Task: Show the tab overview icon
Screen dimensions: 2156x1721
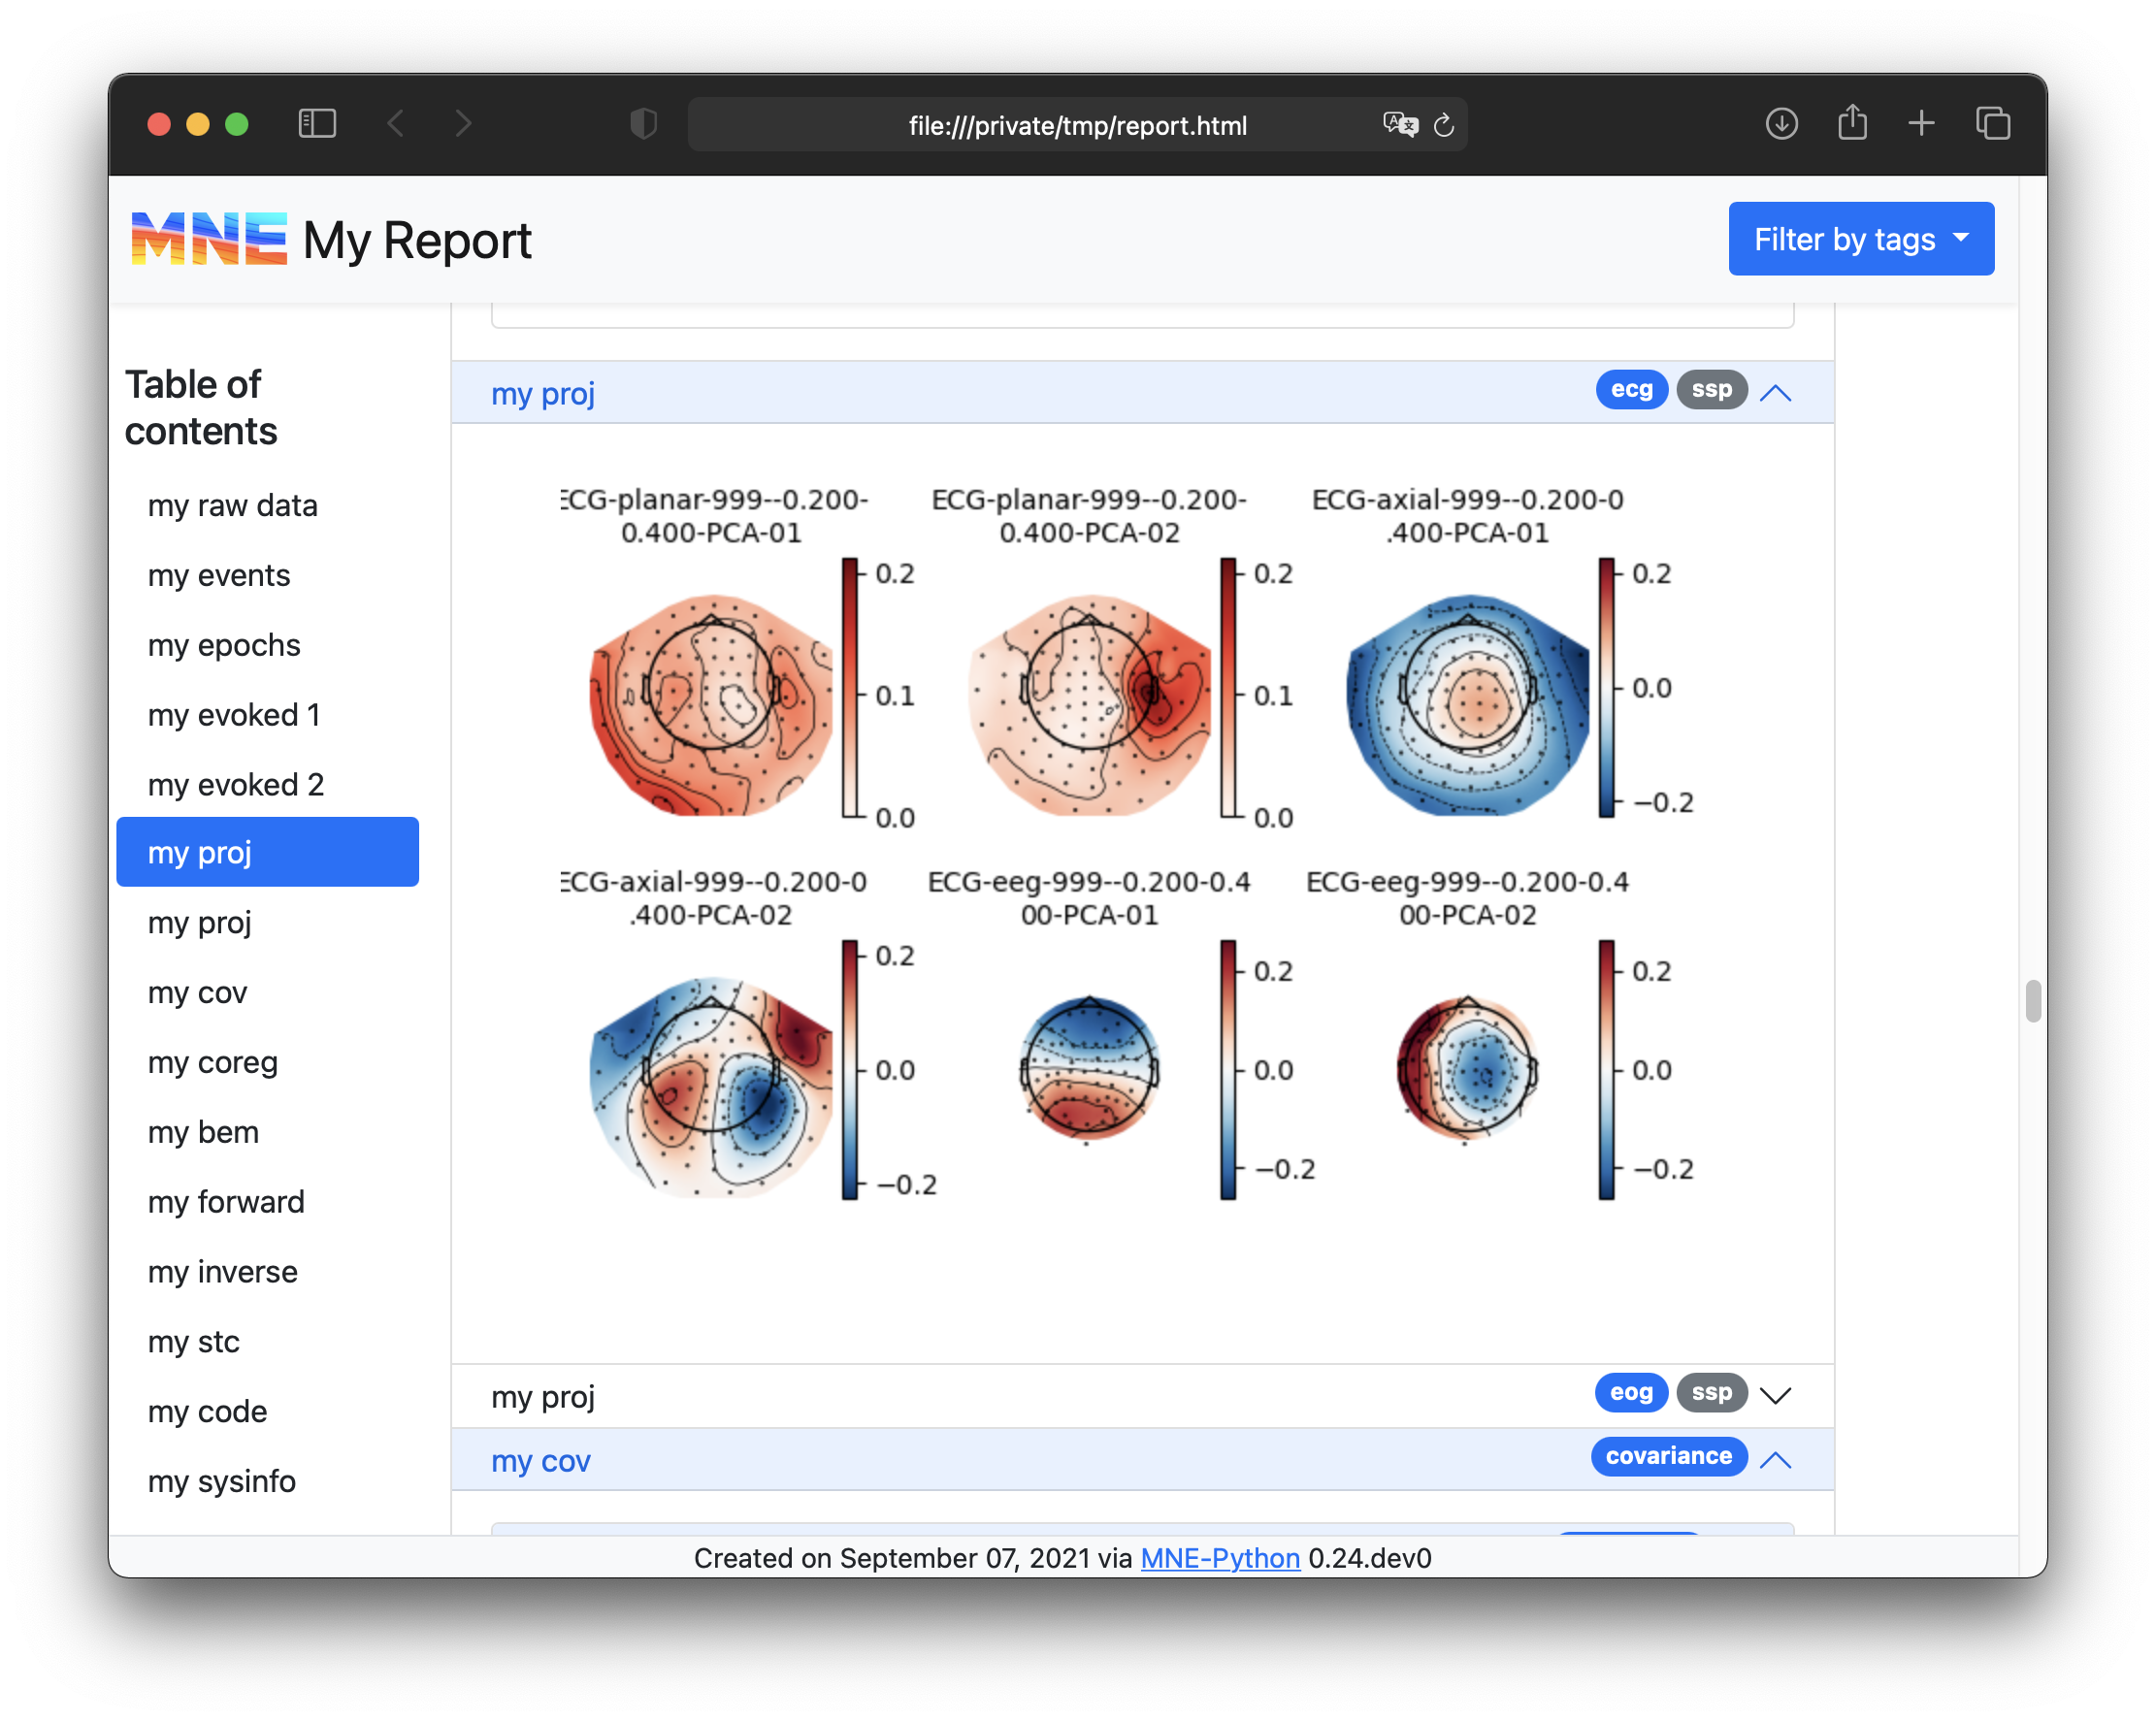Action: (x=1992, y=124)
